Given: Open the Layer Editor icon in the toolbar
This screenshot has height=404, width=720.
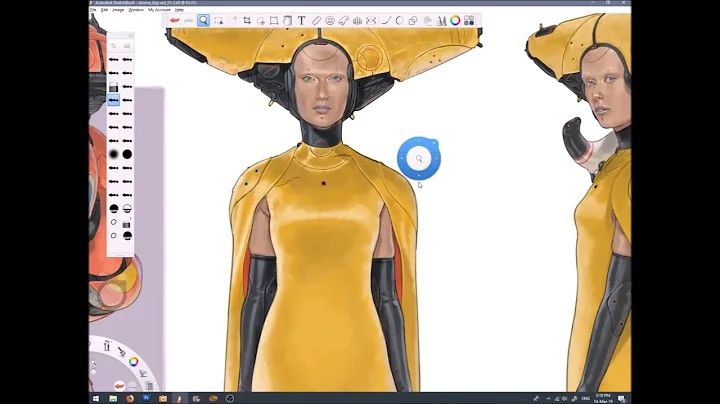Looking at the screenshot, I should pos(428,21).
